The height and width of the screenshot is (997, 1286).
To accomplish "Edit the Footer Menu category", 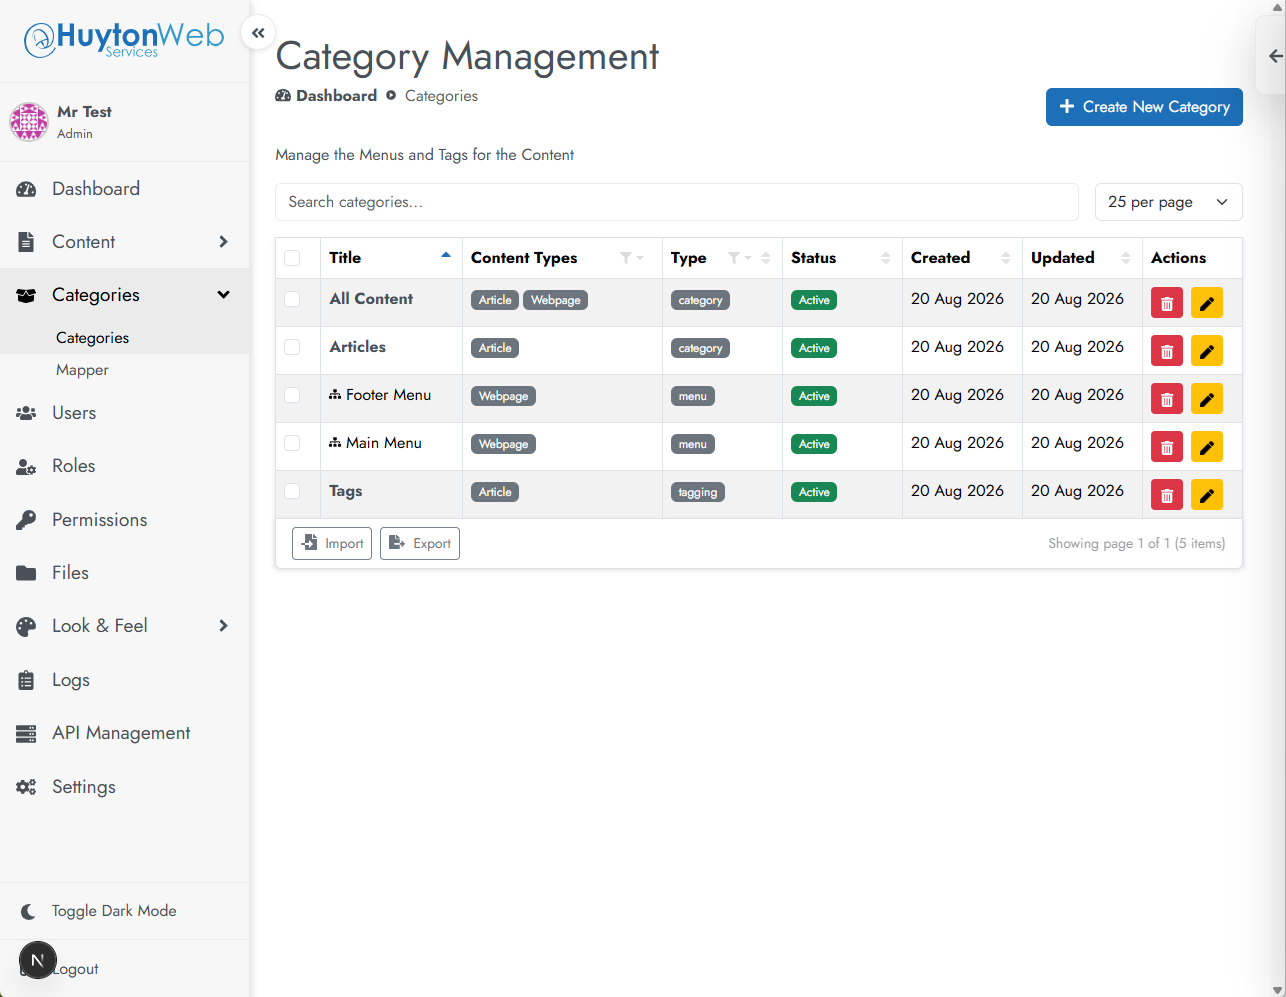I will click(x=1207, y=399).
